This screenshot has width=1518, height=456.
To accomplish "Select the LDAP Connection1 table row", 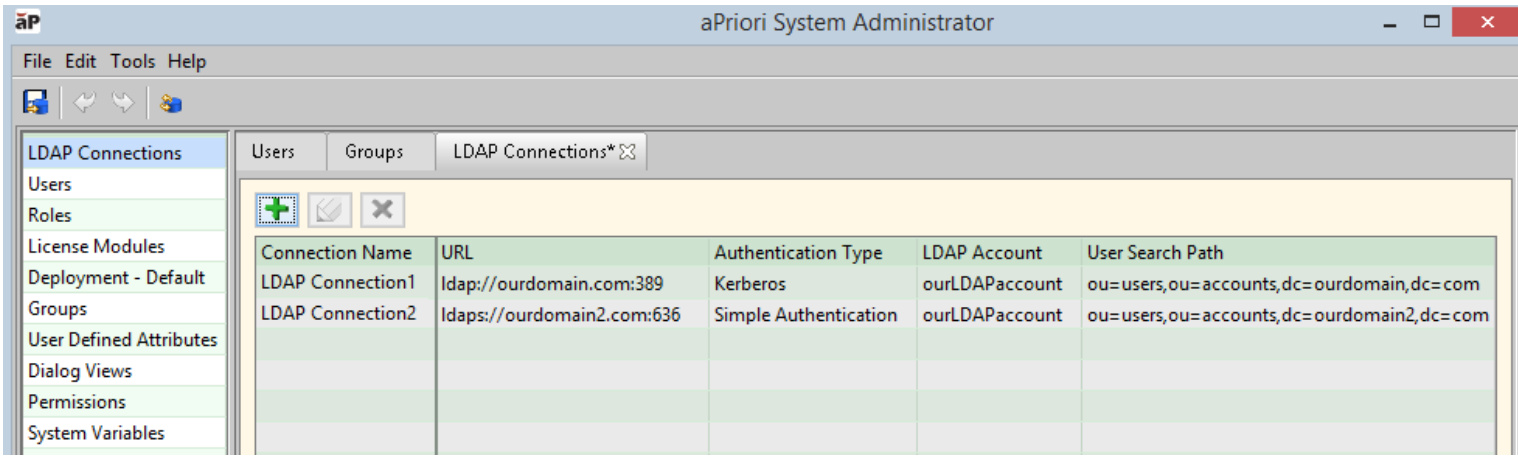I will [337, 283].
